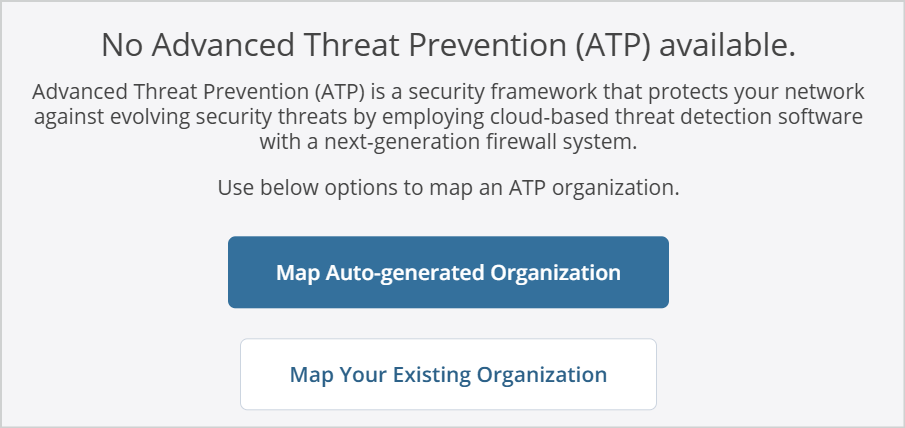This screenshot has width=905, height=428.
Task: Click 'Advanced Threat Prevention (ATP)' starting the description
Action: click(x=191, y=92)
